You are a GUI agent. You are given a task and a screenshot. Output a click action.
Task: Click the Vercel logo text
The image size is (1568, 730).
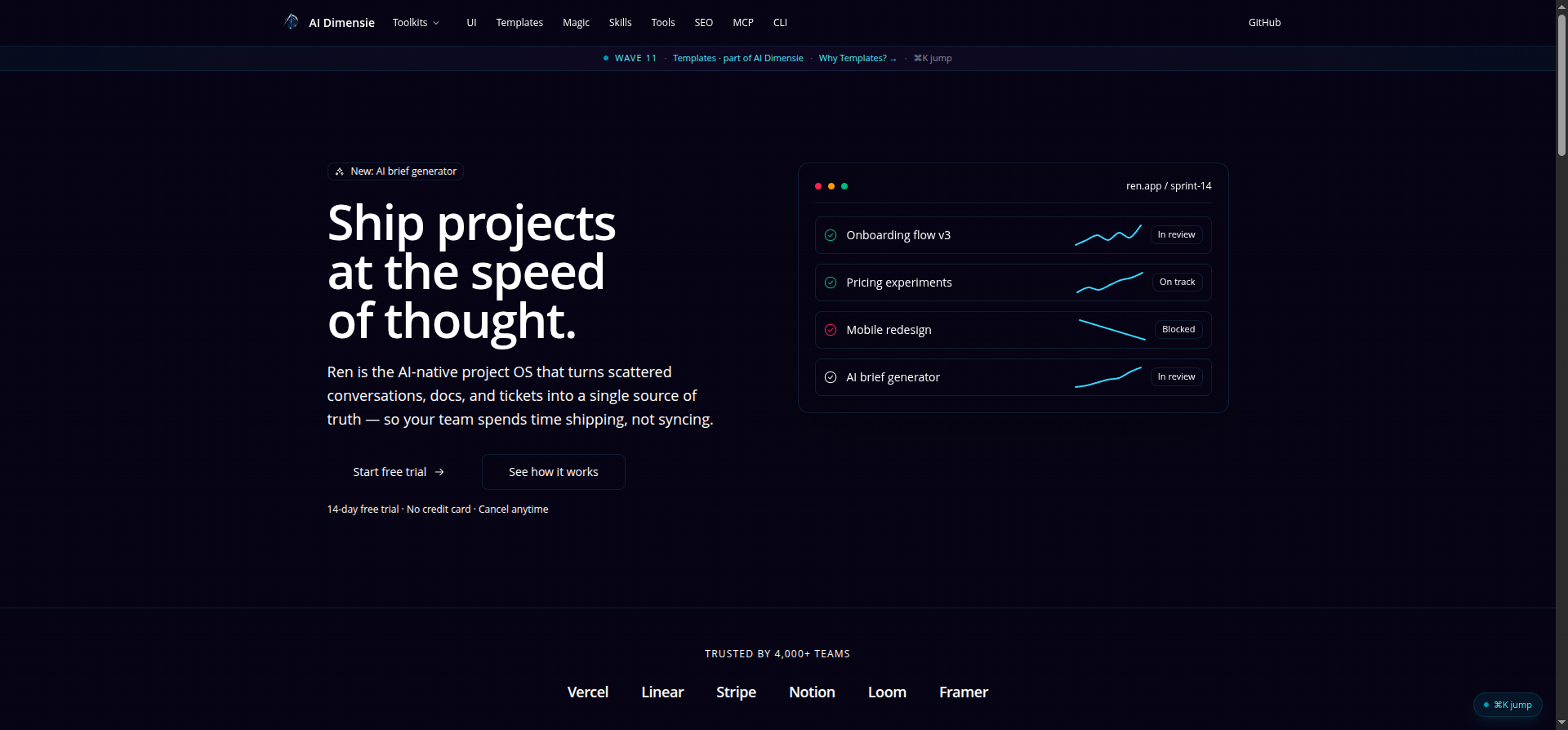pyautogui.click(x=588, y=692)
